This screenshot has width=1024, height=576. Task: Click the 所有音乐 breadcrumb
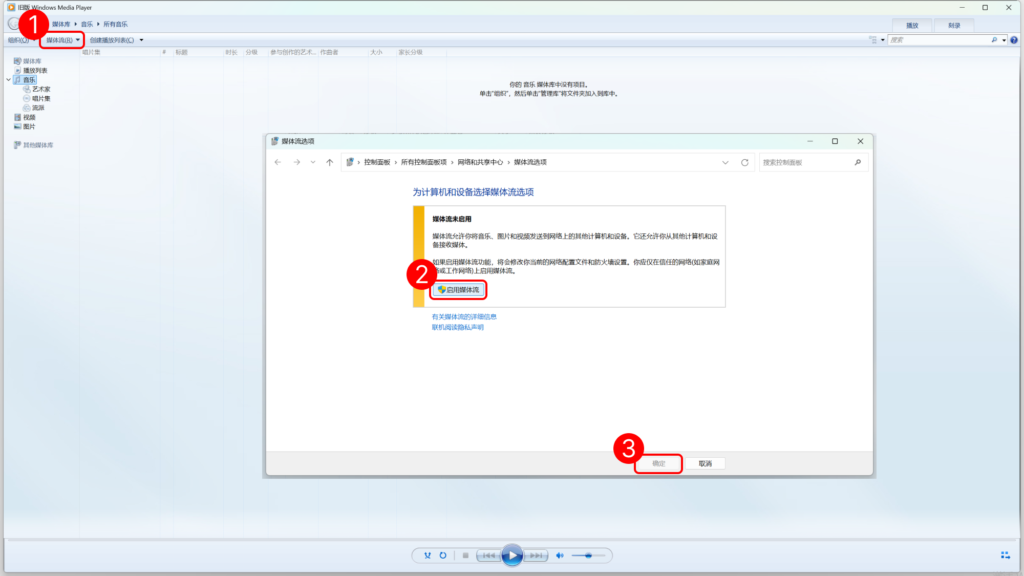[116, 24]
